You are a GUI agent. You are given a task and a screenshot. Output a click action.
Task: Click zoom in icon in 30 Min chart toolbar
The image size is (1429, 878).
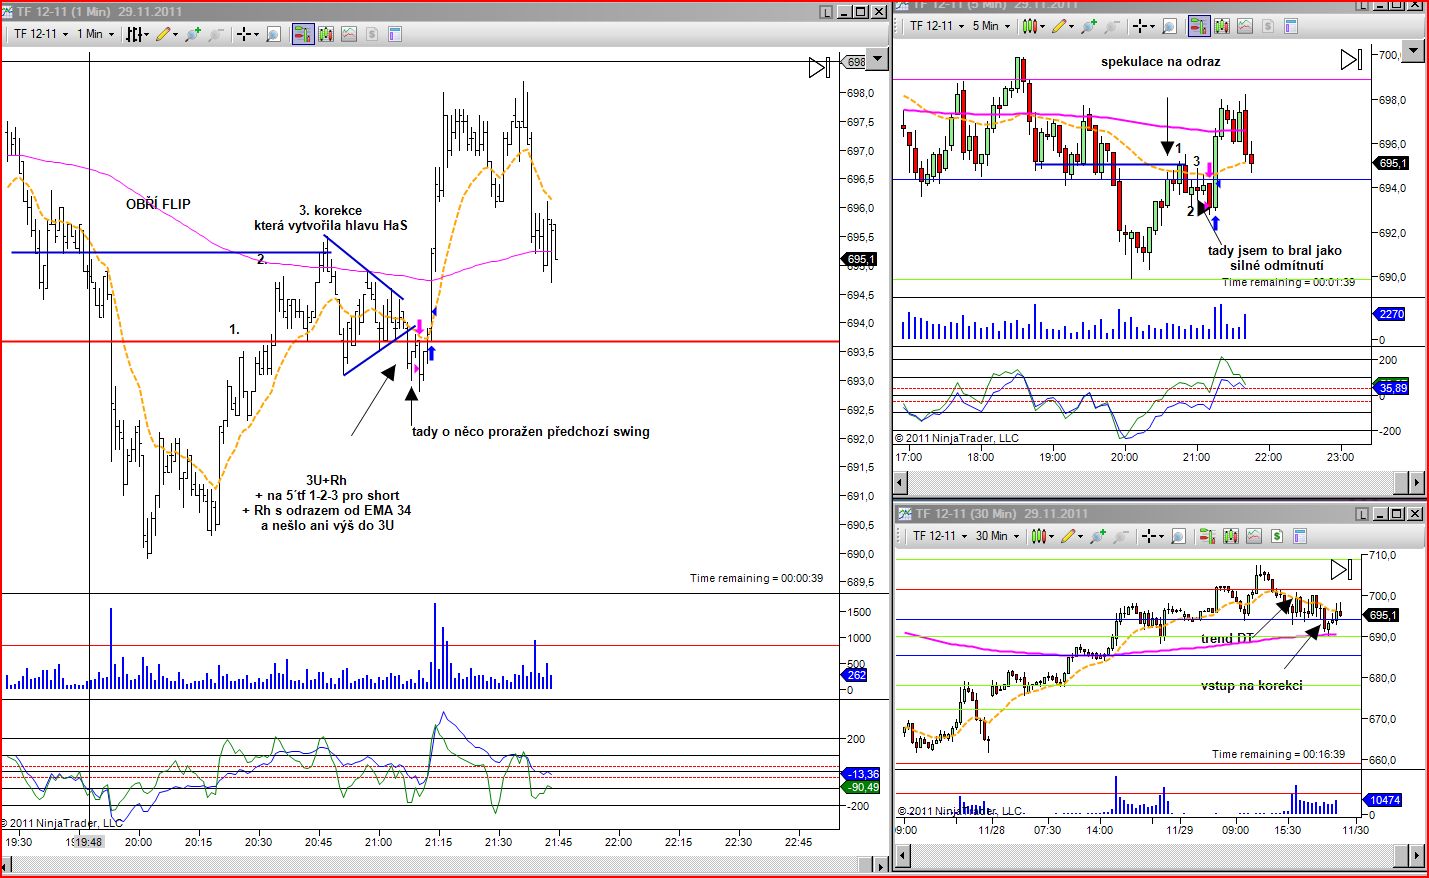point(1098,536)
